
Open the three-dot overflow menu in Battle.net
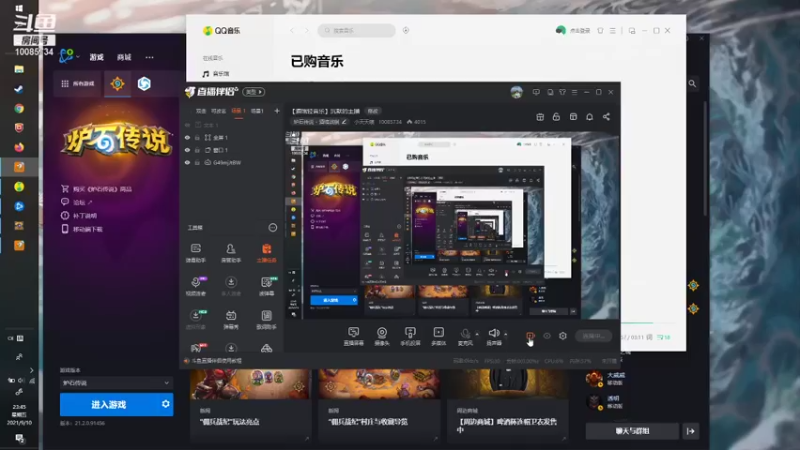click(149, 57)
